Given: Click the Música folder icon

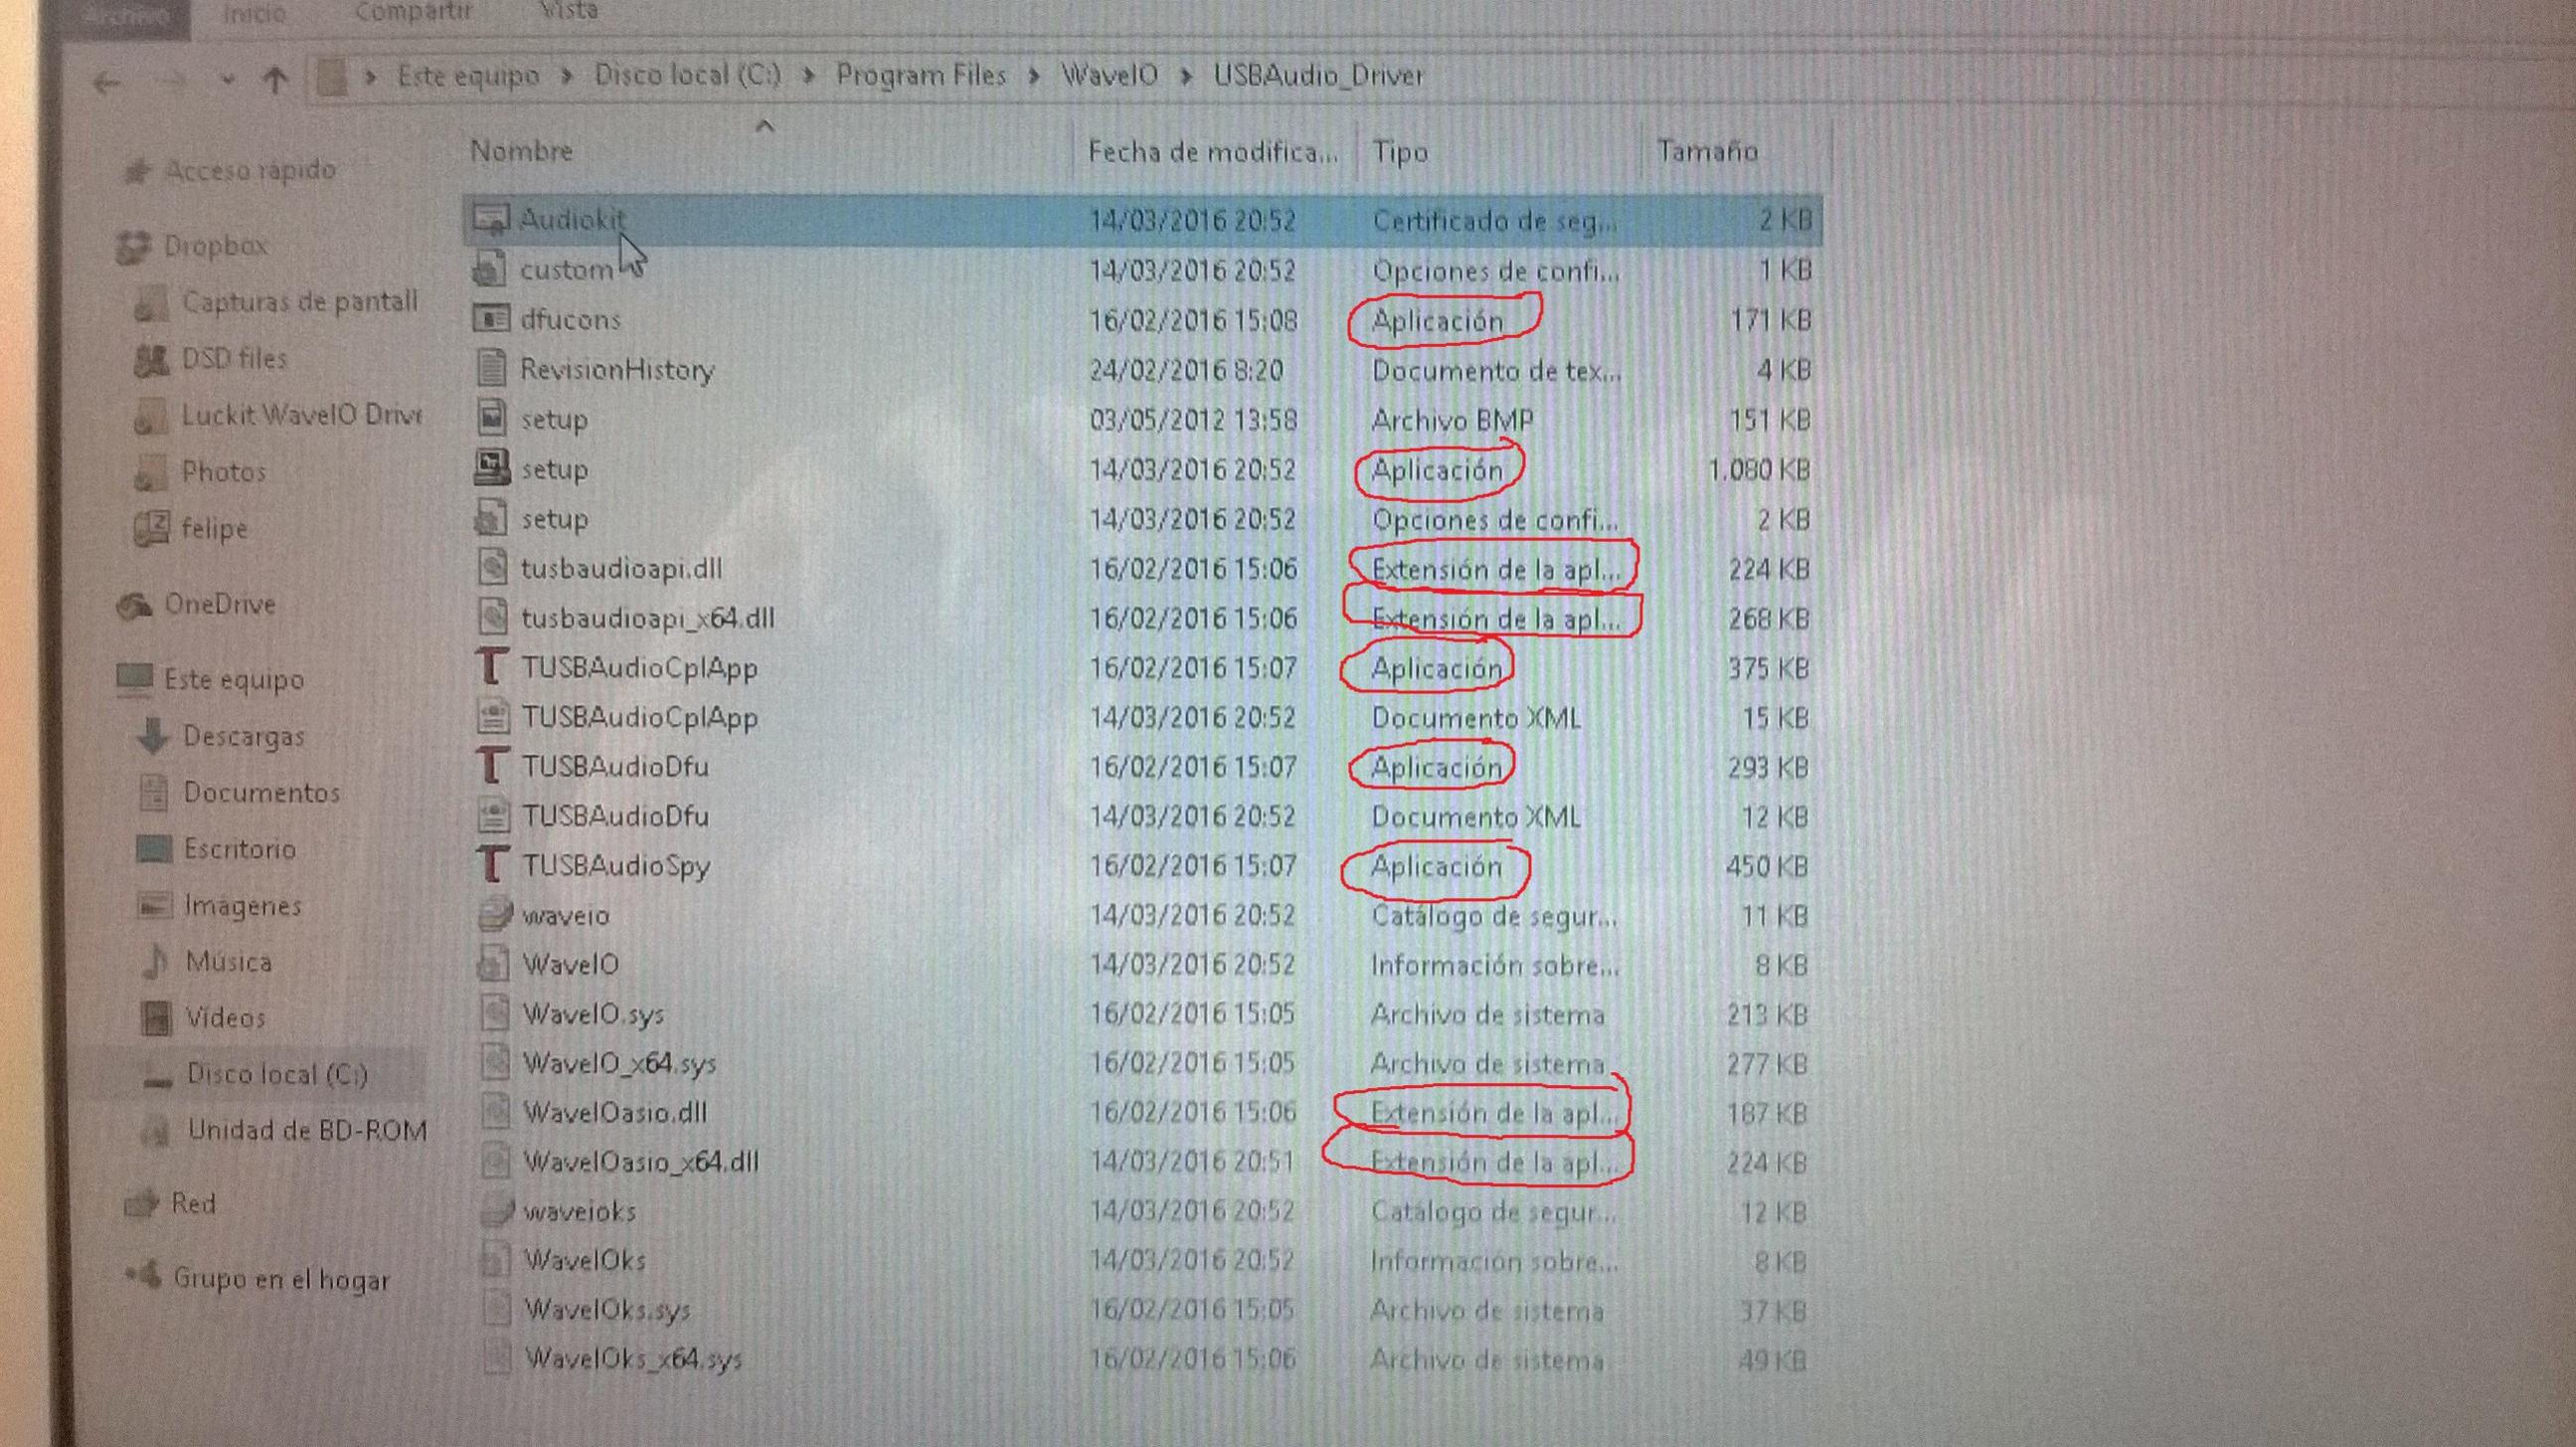Looking at the screenshot, I should pos(154,962).
